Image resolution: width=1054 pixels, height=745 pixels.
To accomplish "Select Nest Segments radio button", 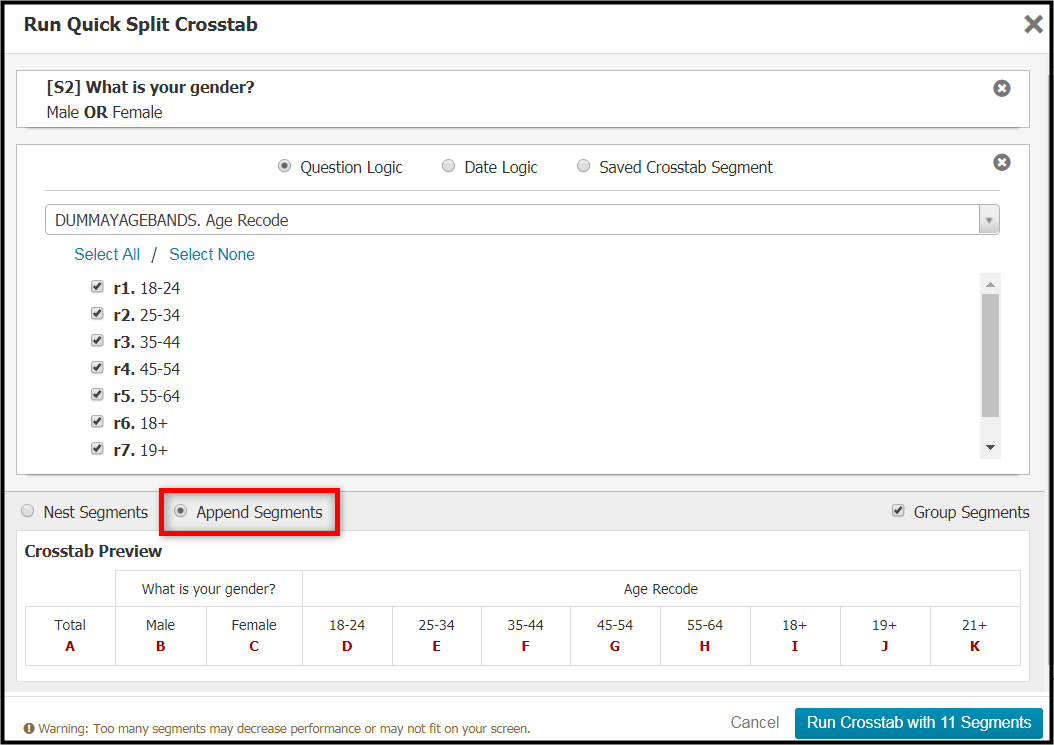I will (x=28, y=511).
